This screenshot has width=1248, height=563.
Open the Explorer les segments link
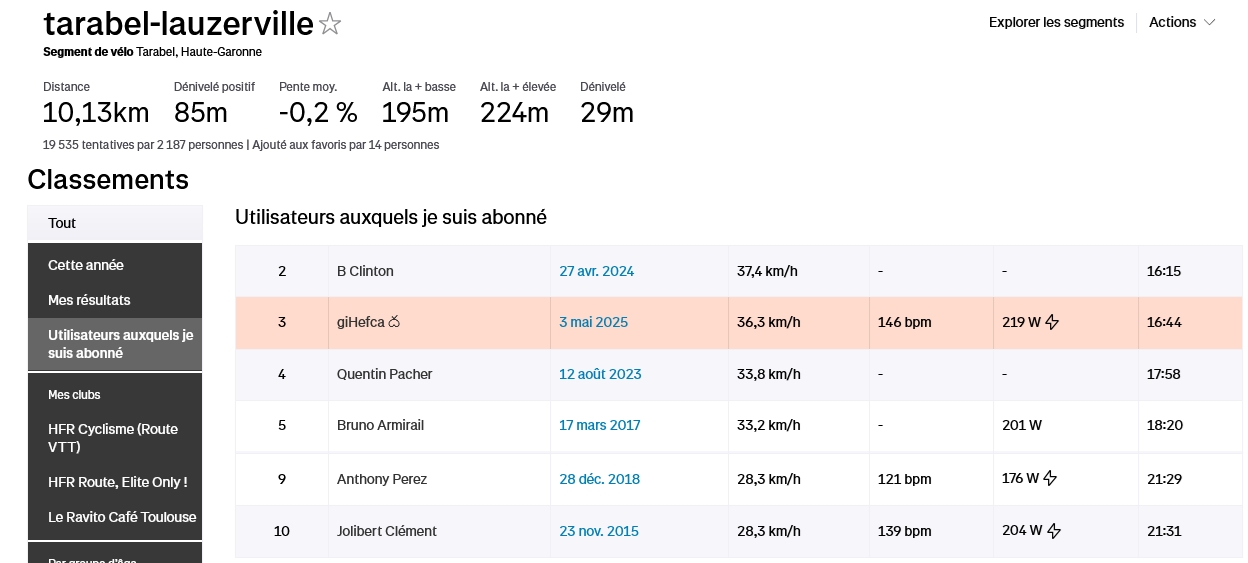(1056, 22)
